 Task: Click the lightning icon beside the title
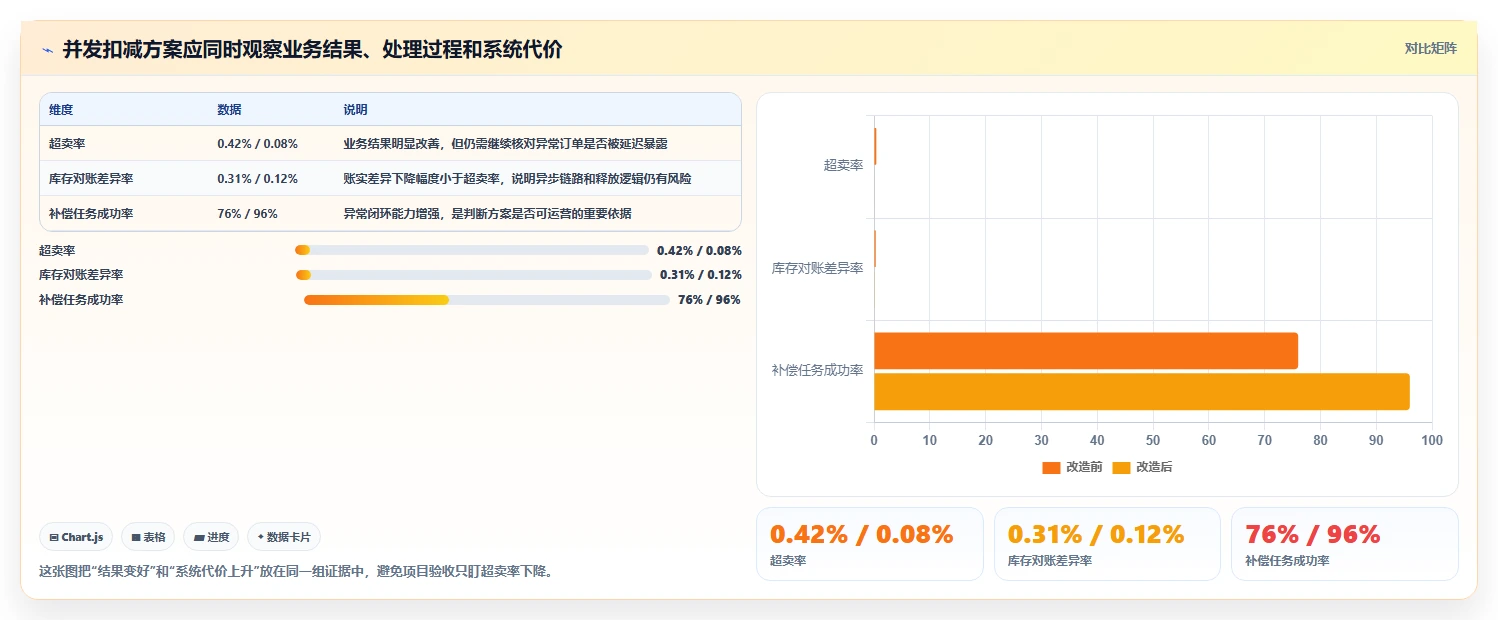[x=47, y=50]
